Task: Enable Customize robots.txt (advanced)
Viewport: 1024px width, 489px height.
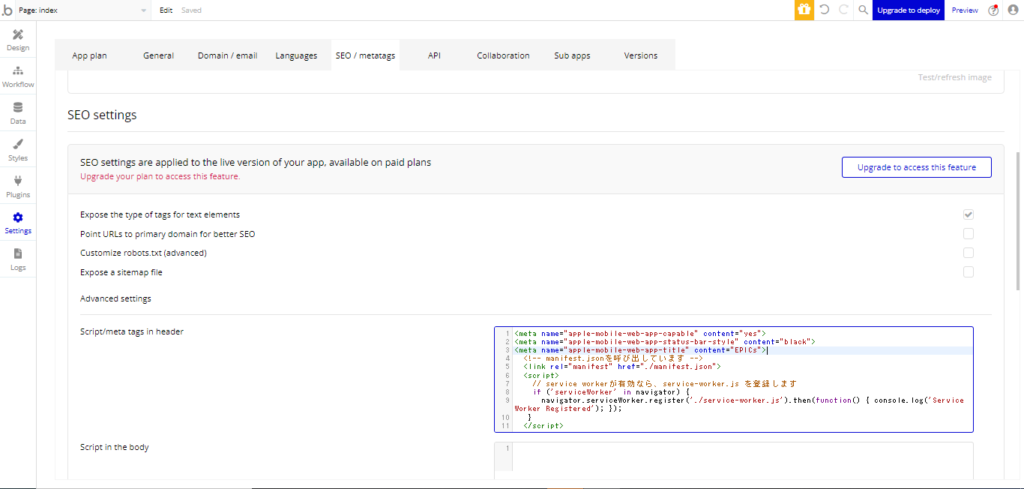Action: click(968, 253)
